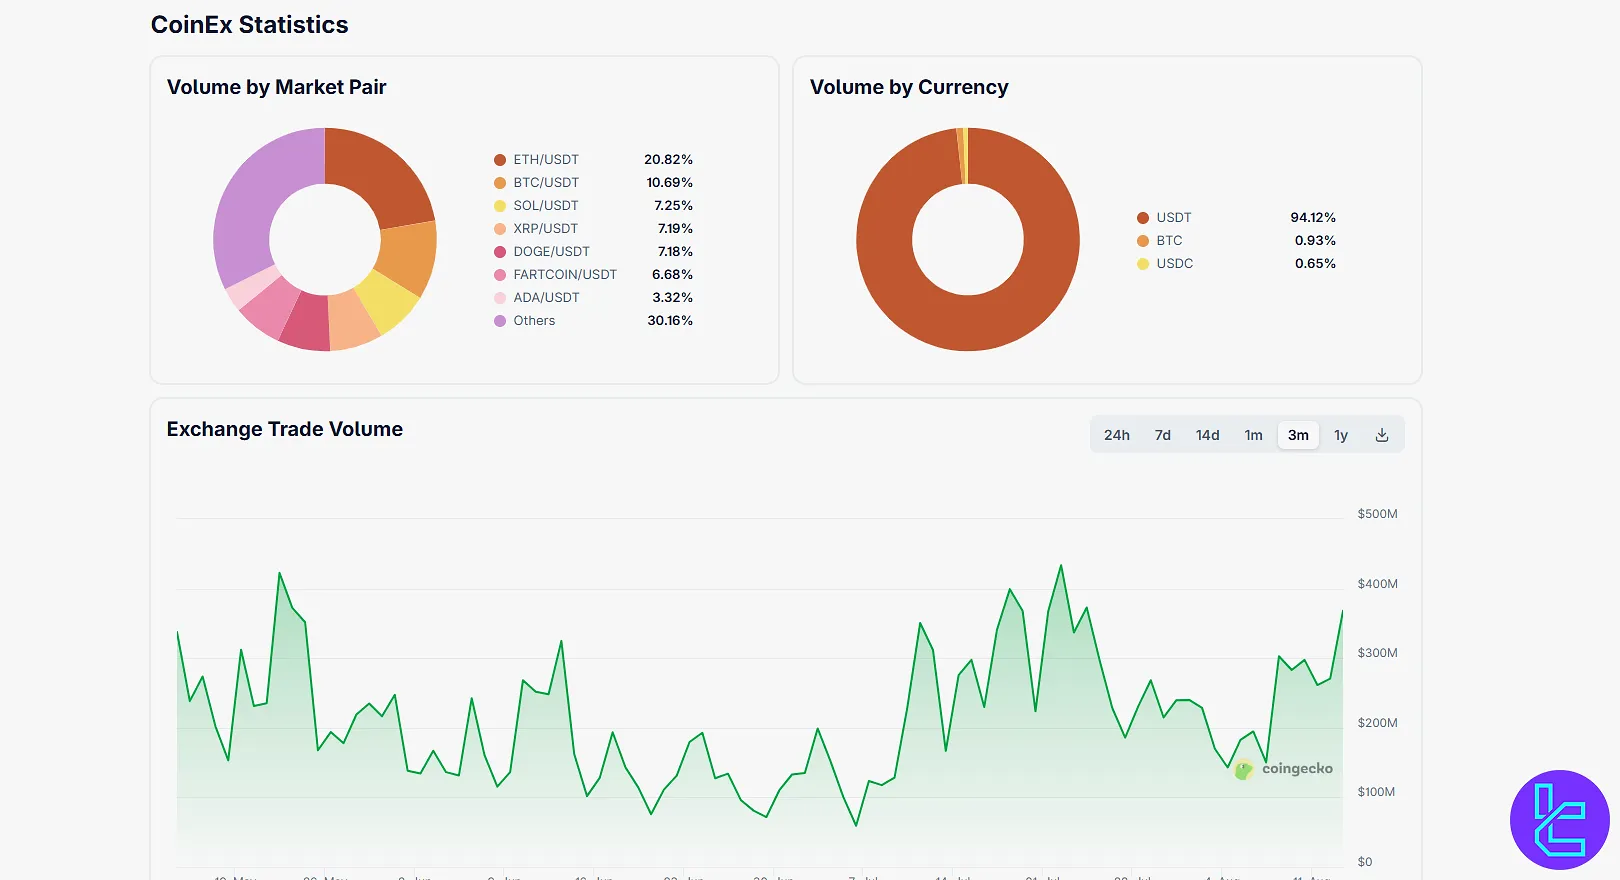Click the 0.65% USDC share value
1620x880 pixels.
1315,264
